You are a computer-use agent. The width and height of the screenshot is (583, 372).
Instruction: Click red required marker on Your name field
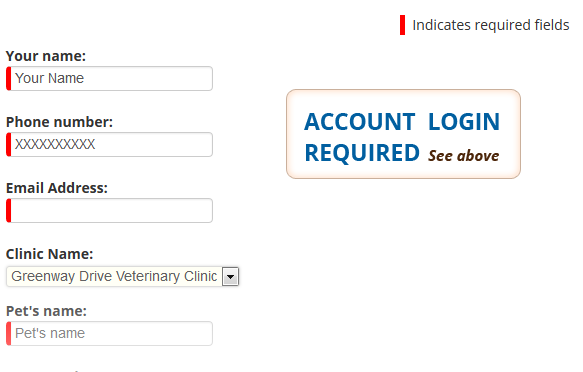click(9, 78)
